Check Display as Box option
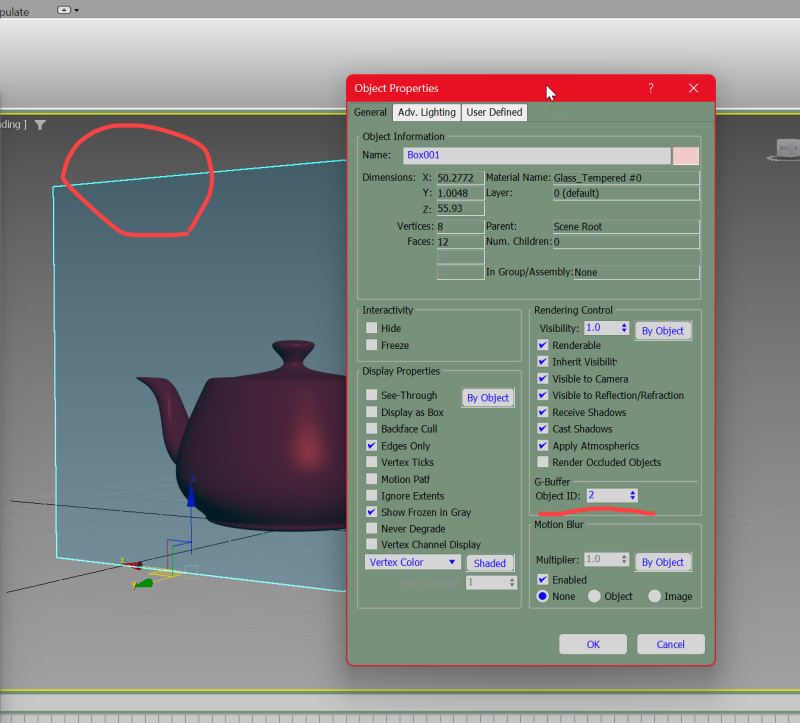 click(372, 412)
